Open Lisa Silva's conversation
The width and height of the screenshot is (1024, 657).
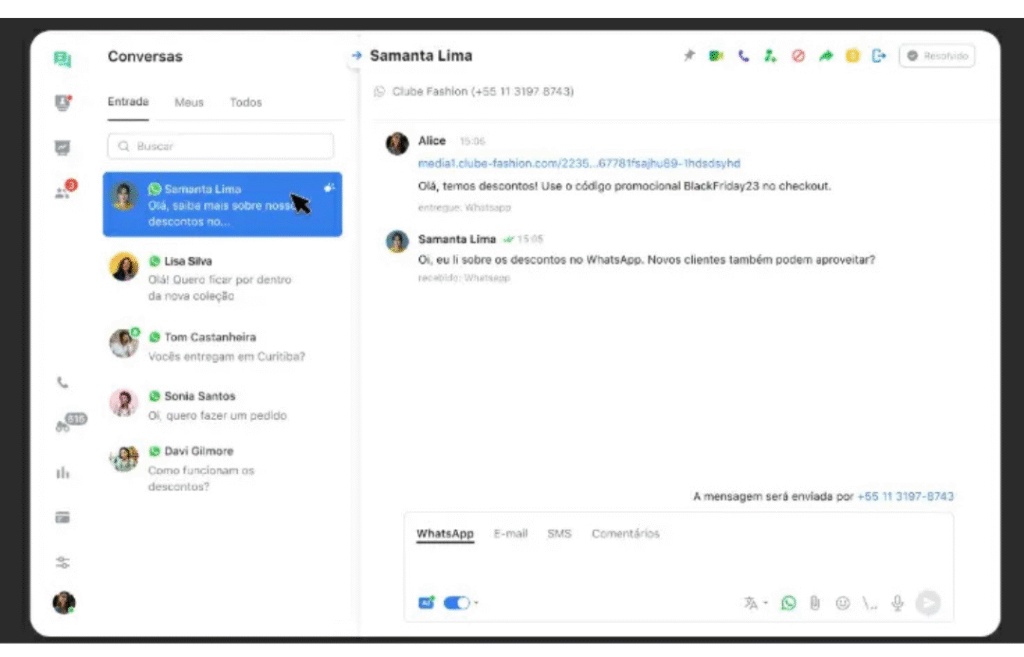[222, 278]
